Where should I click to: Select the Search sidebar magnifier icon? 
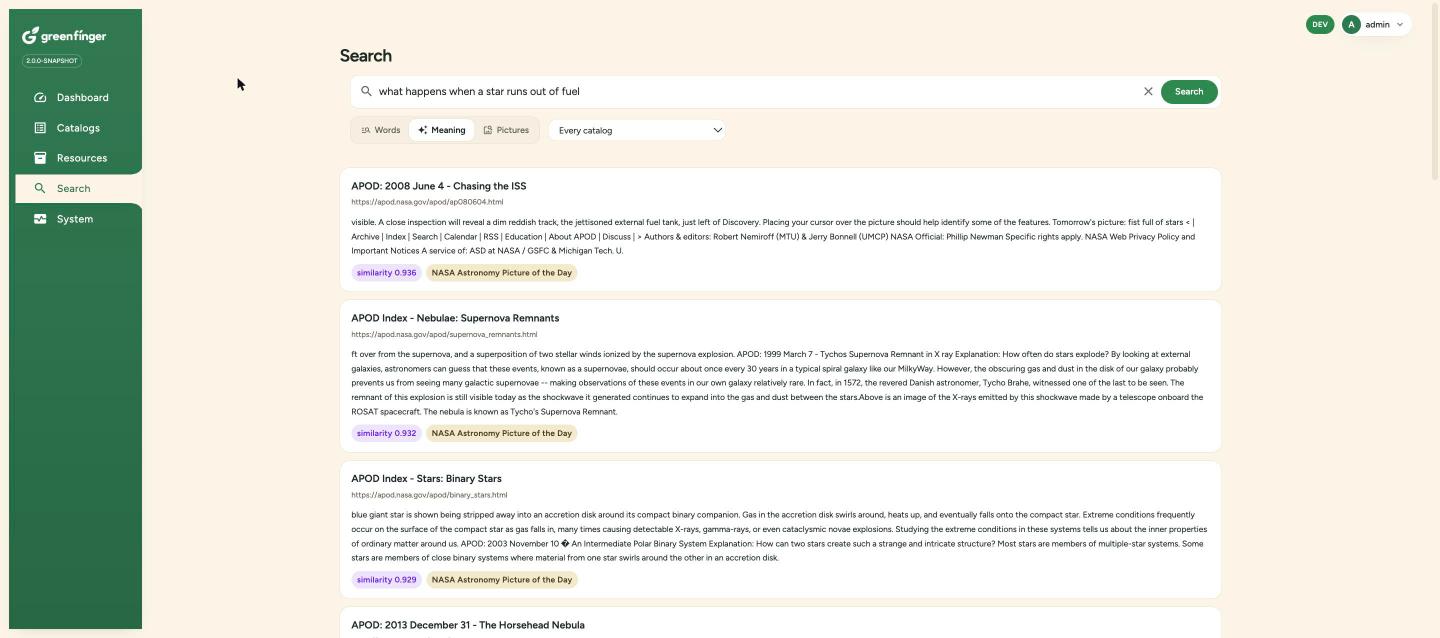(40, 188)
